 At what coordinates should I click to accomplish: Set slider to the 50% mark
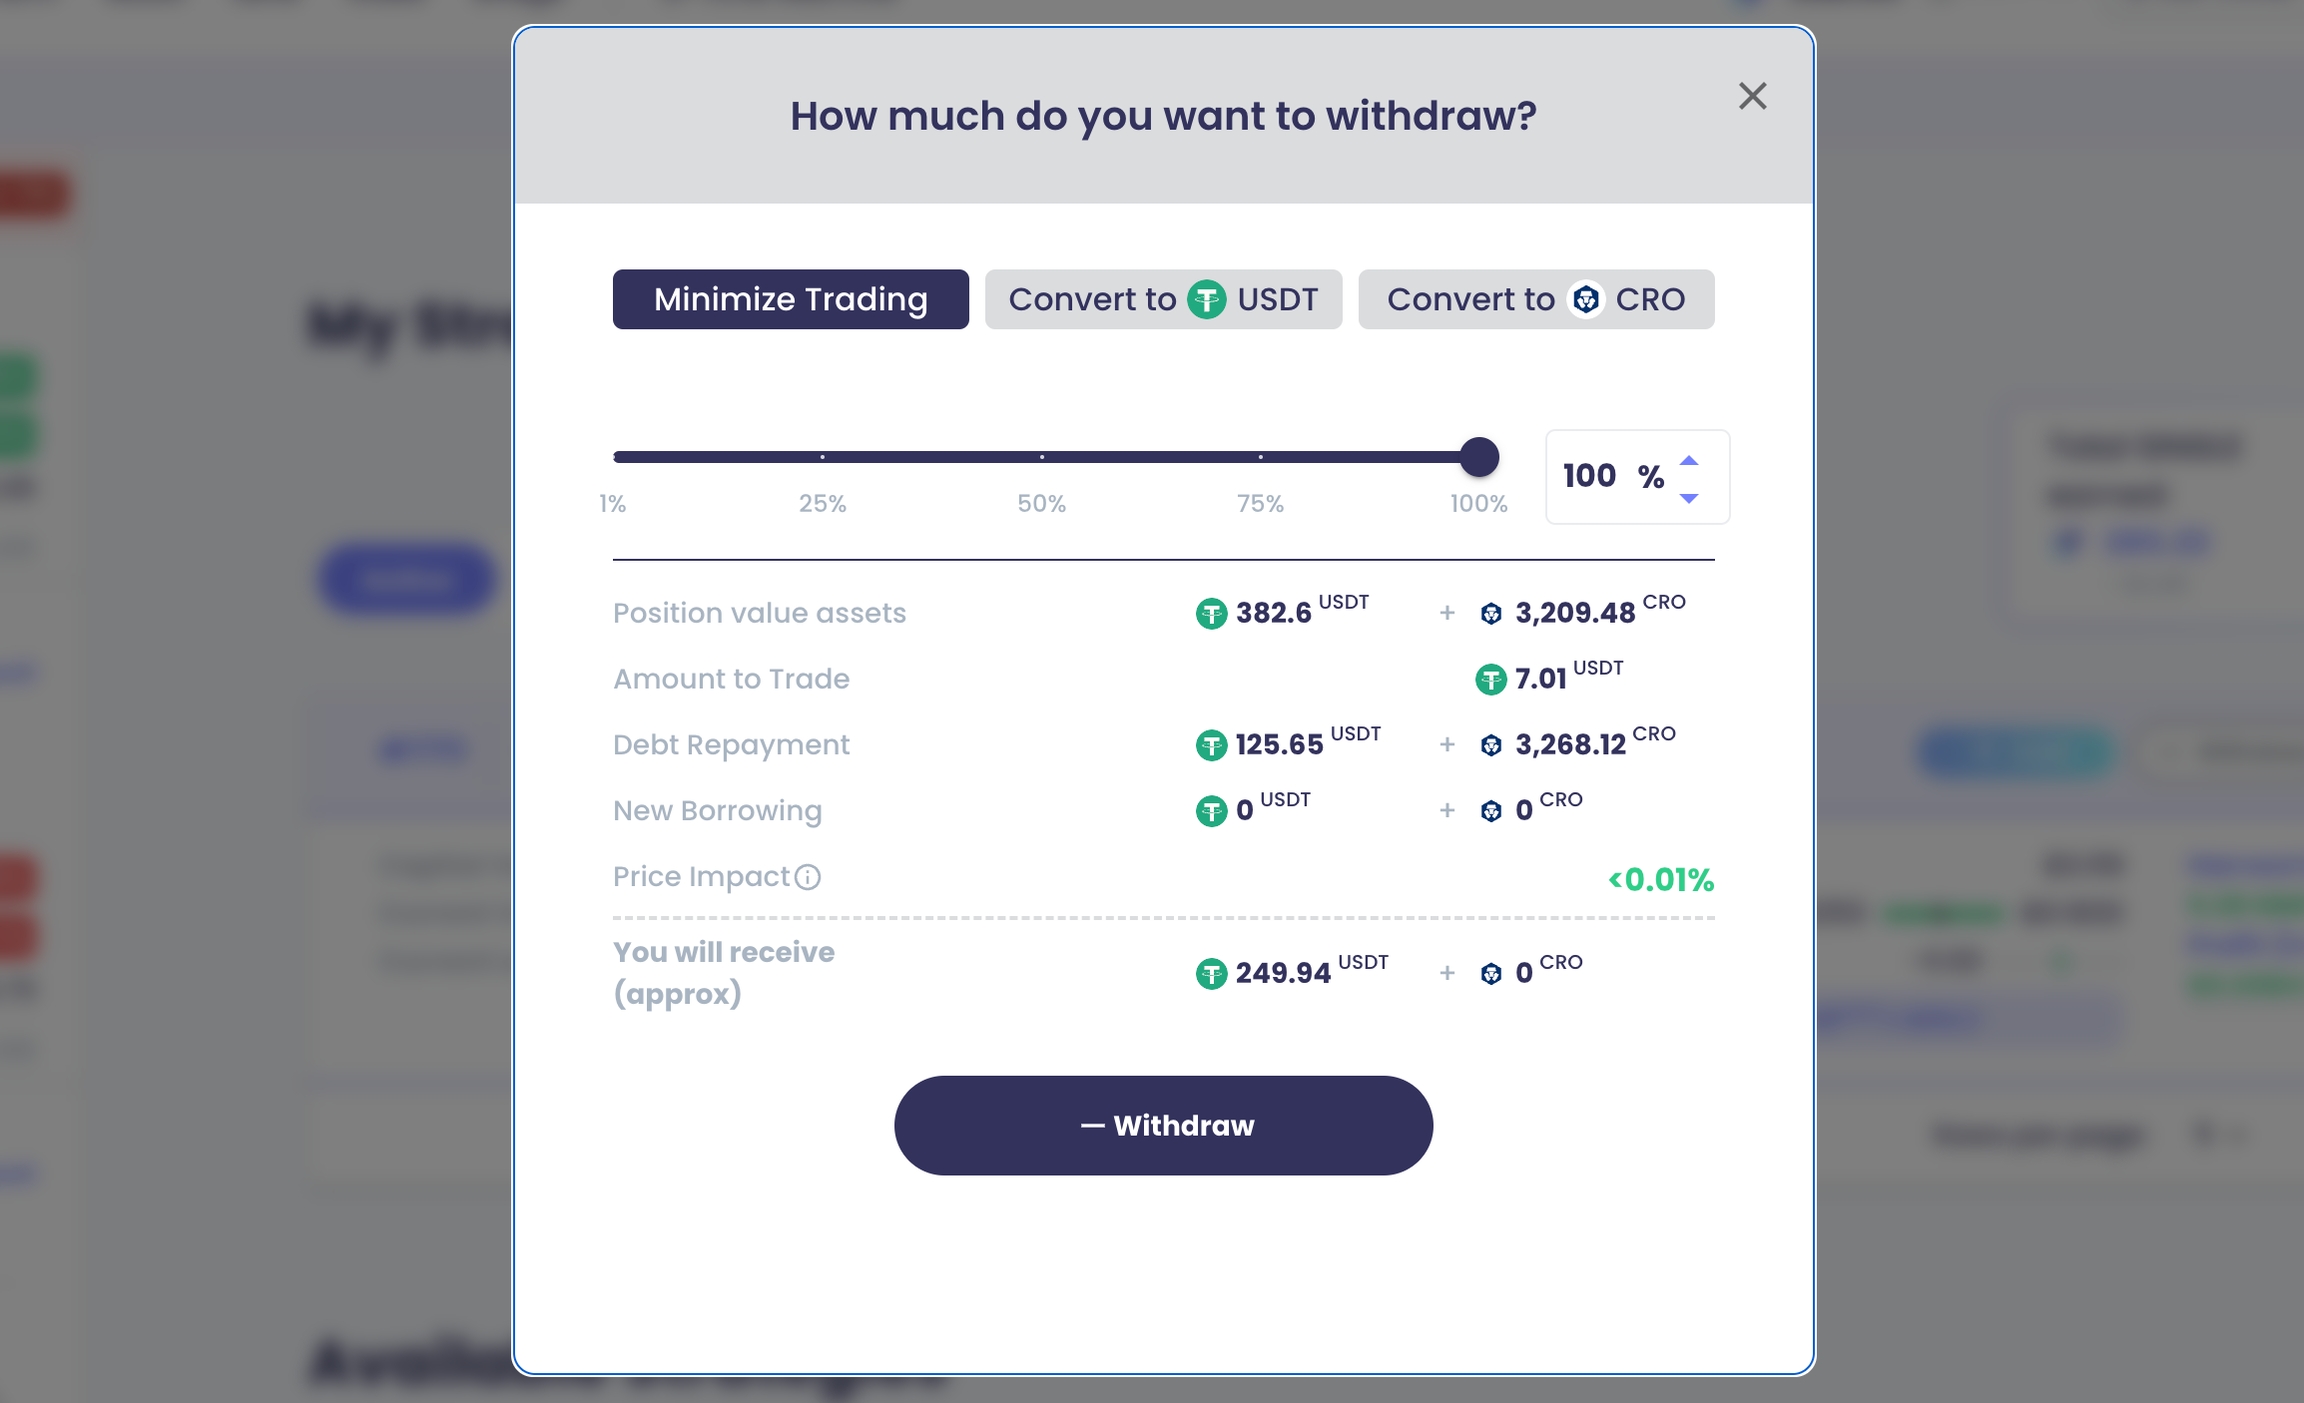[1041, 457]
